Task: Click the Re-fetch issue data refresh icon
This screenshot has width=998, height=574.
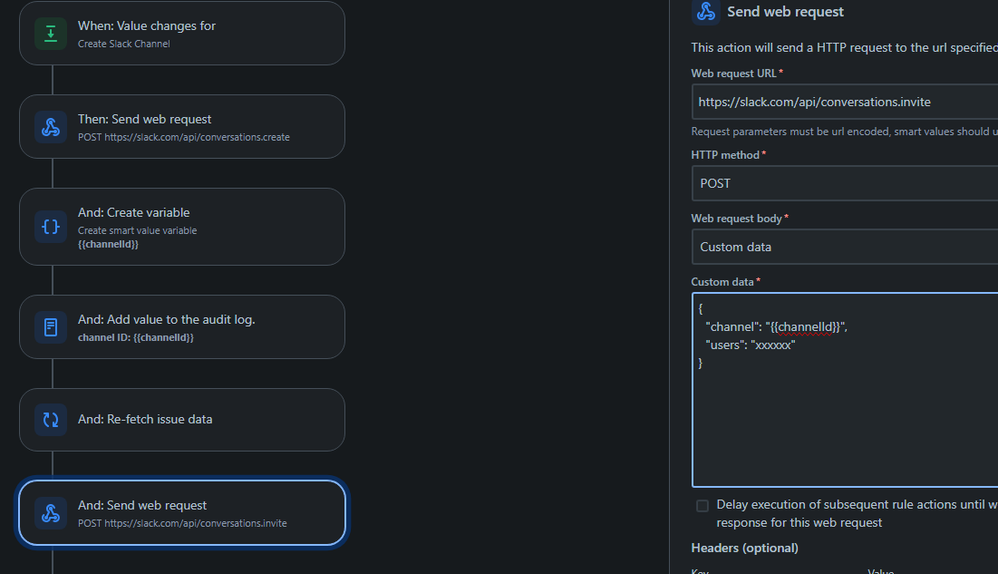Action: 51,420
